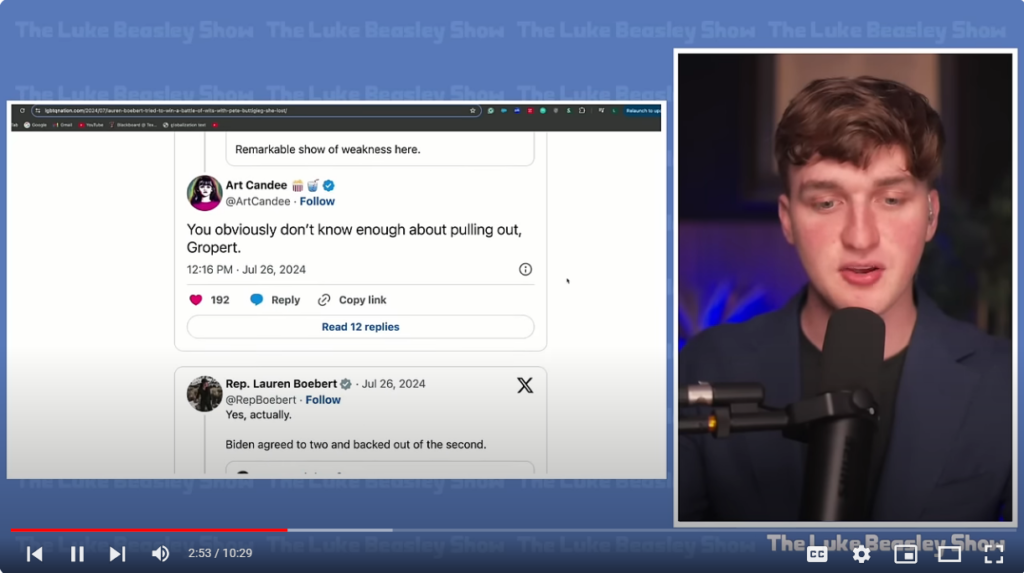The width and height of the screenshot is (1024, 573).
Task: Open the tweet info icon
Action: 525,270
